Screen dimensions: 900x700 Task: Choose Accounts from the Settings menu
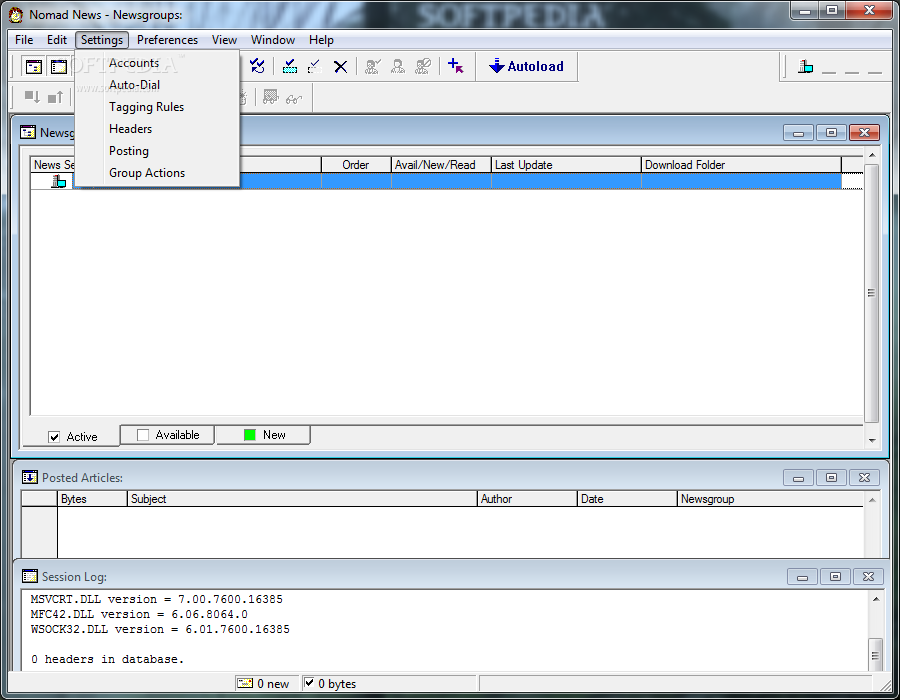157,63
